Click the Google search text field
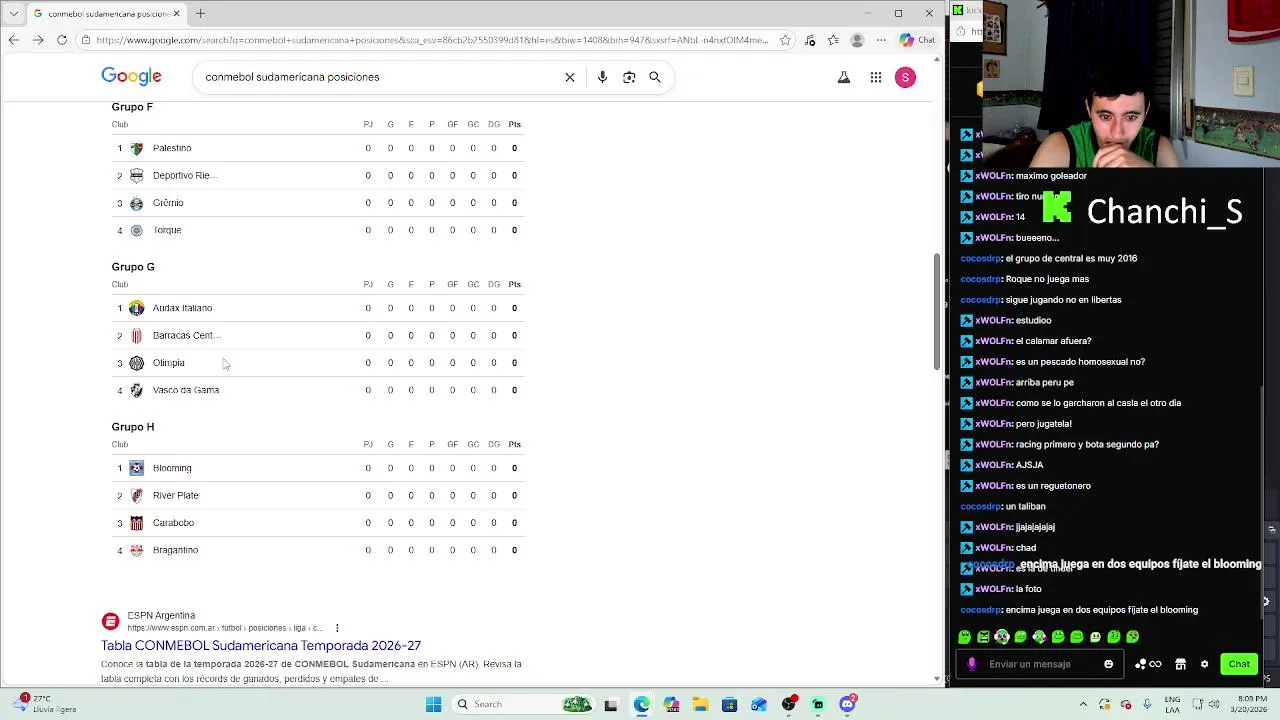The width and height of the screenshot is (1280, 720). point(380,77)
